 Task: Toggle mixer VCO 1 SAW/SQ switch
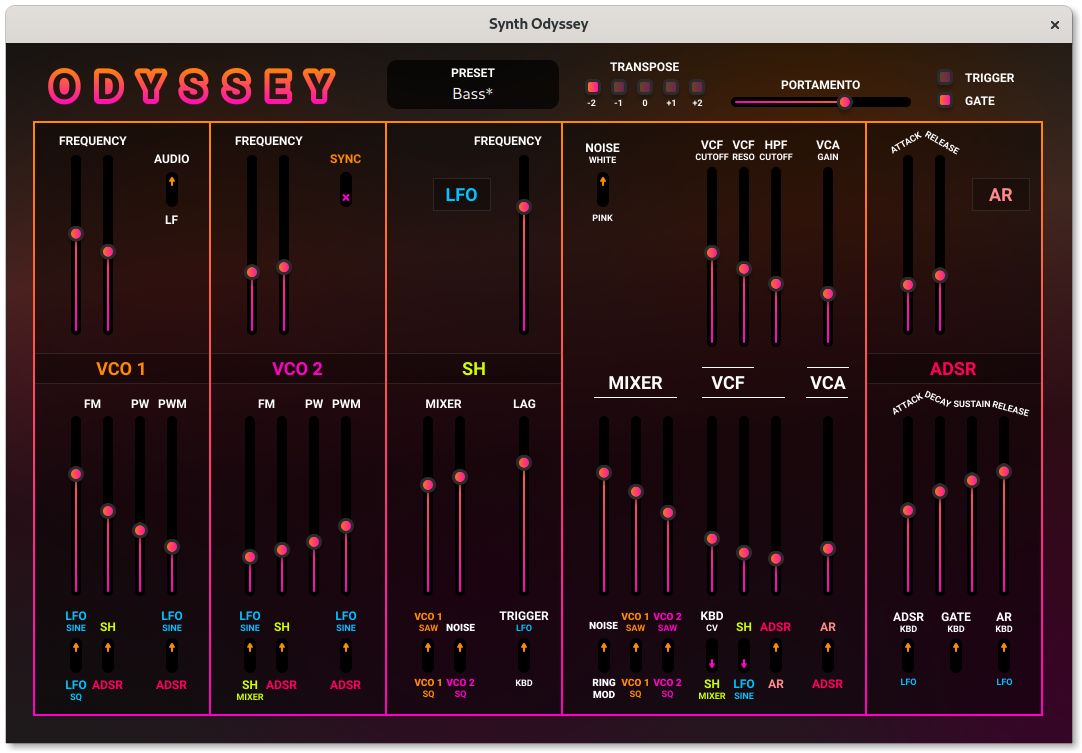(636, 656)
